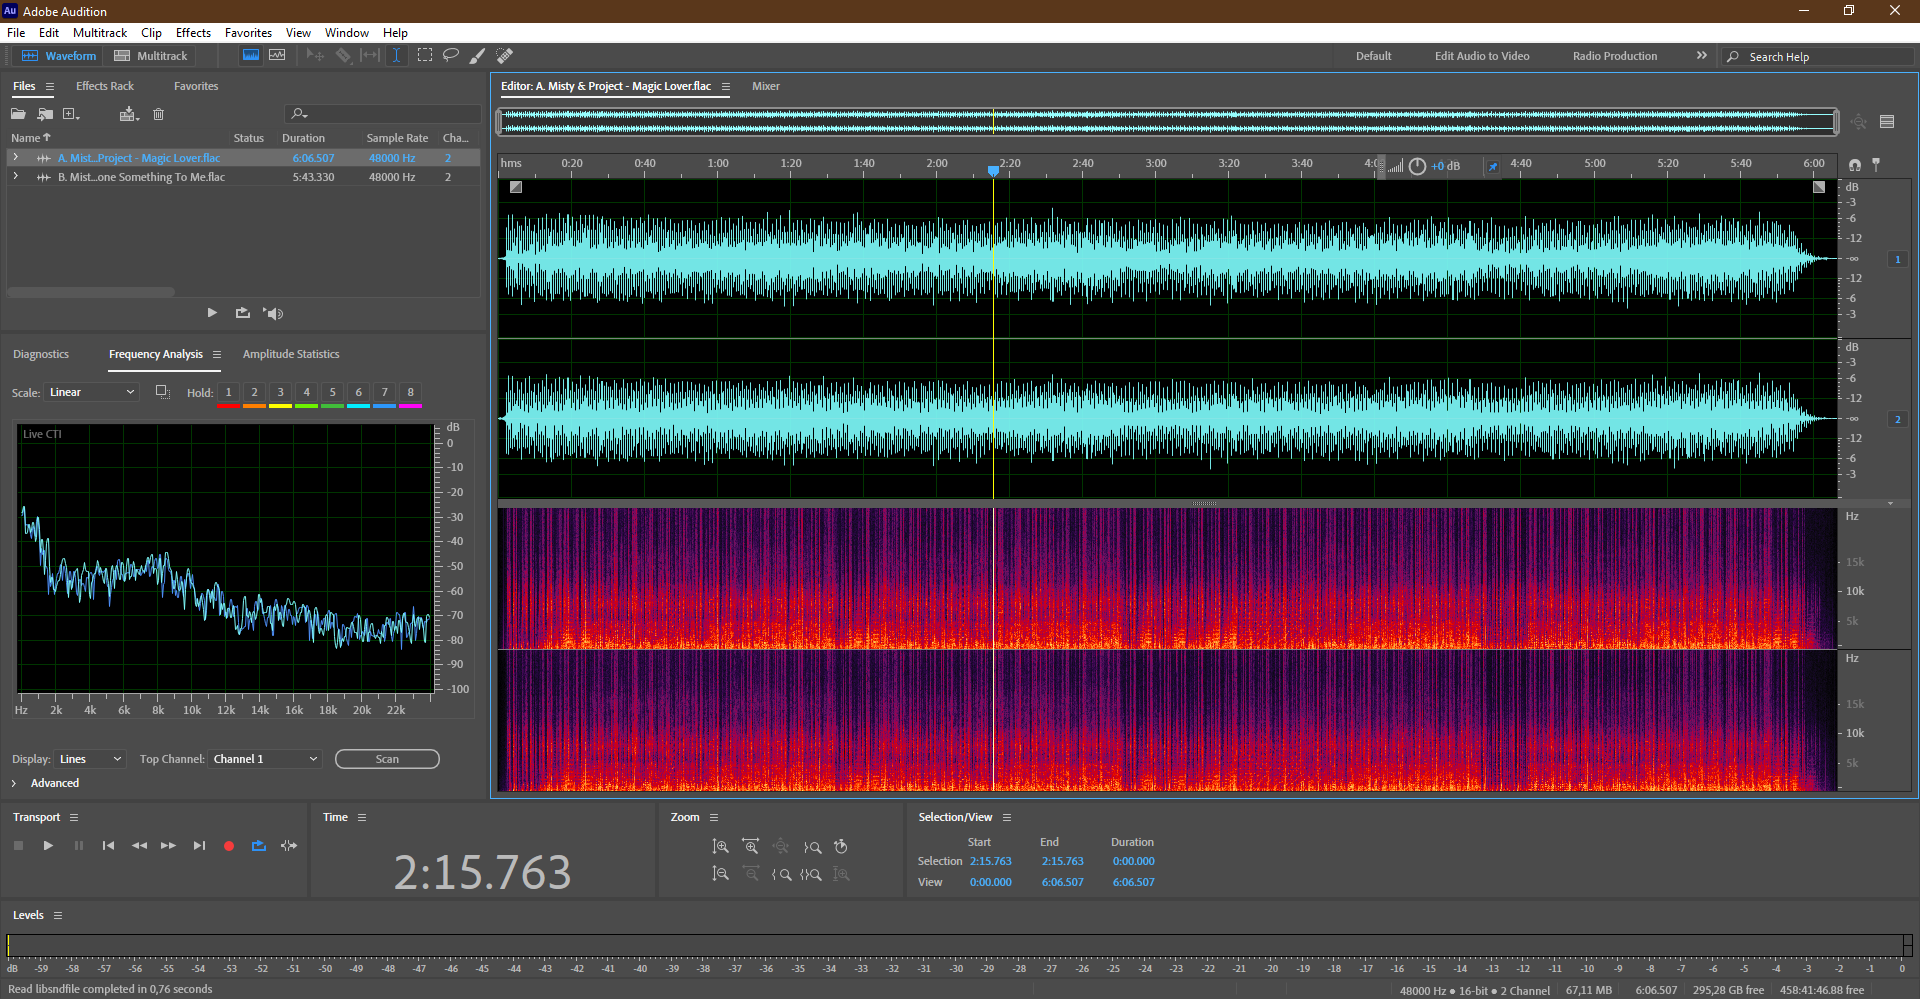This screenshot has width=1920, height=999.
Task: Toggle Hold button 4
Action: click(x=306, y=393)
